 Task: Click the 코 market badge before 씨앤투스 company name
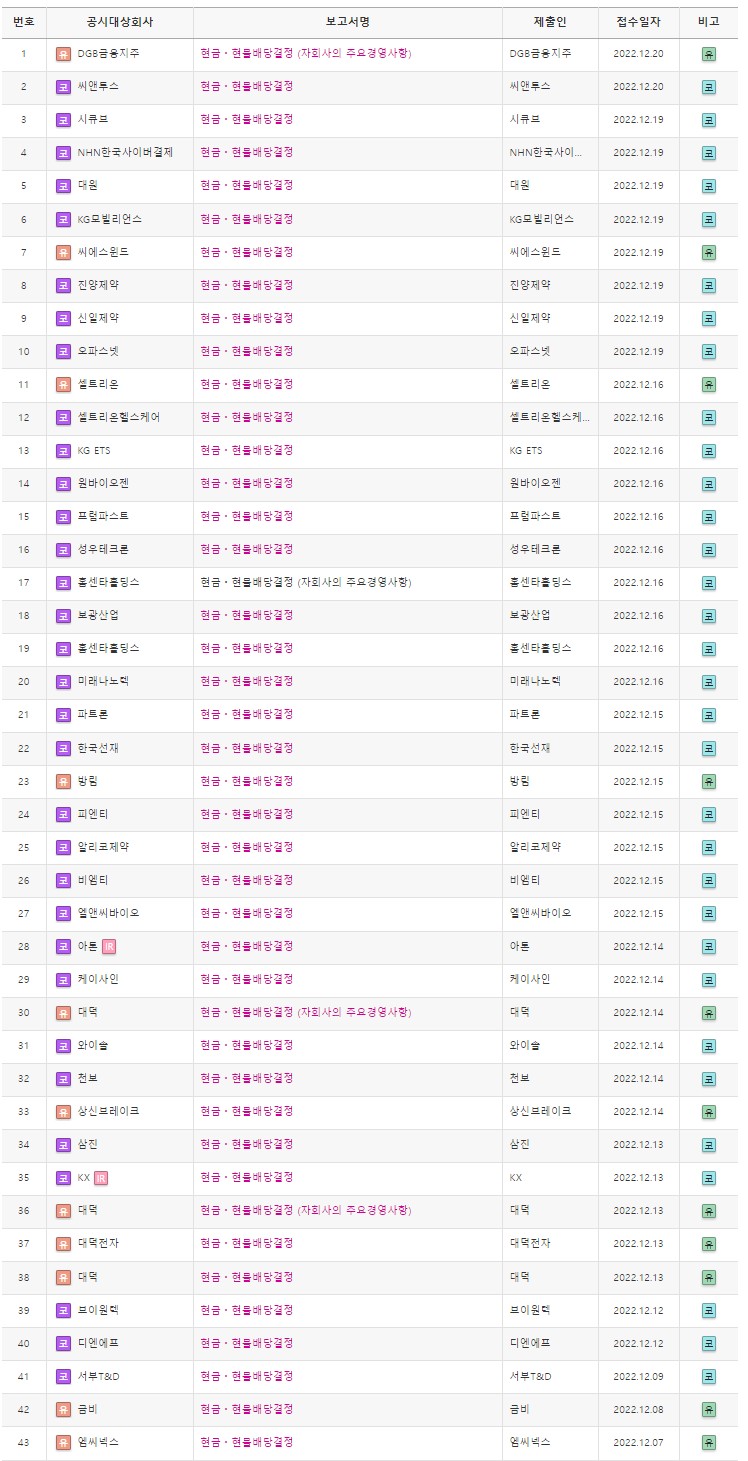pyautogui.click(x=63, y=86)
